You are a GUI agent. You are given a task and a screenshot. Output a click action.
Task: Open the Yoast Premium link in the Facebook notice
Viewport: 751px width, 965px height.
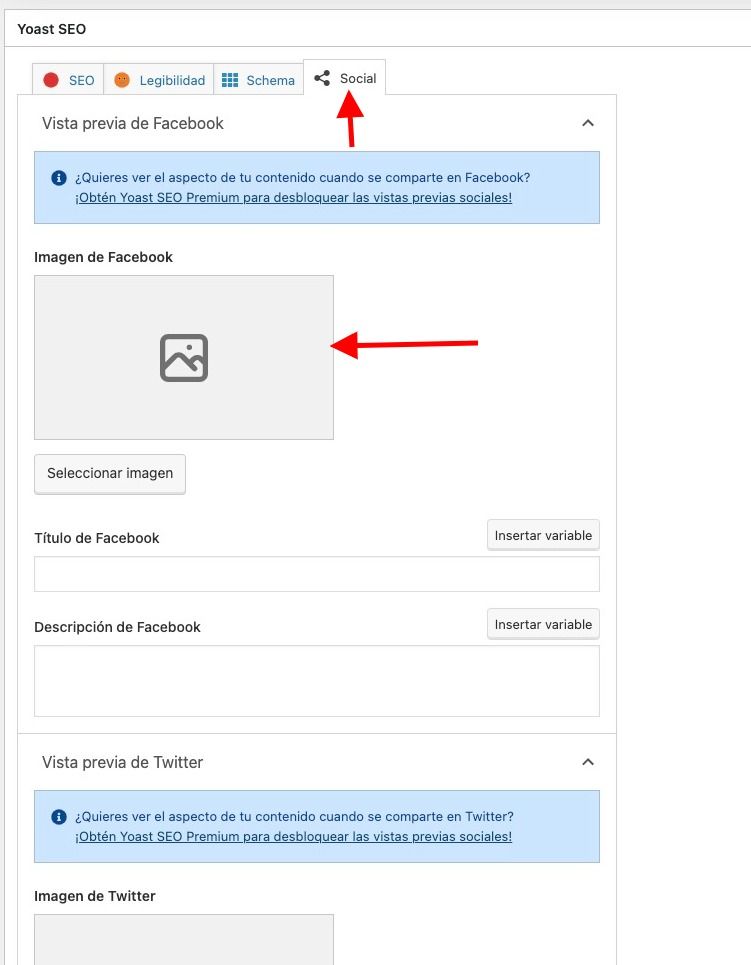(x=294, y=198)
